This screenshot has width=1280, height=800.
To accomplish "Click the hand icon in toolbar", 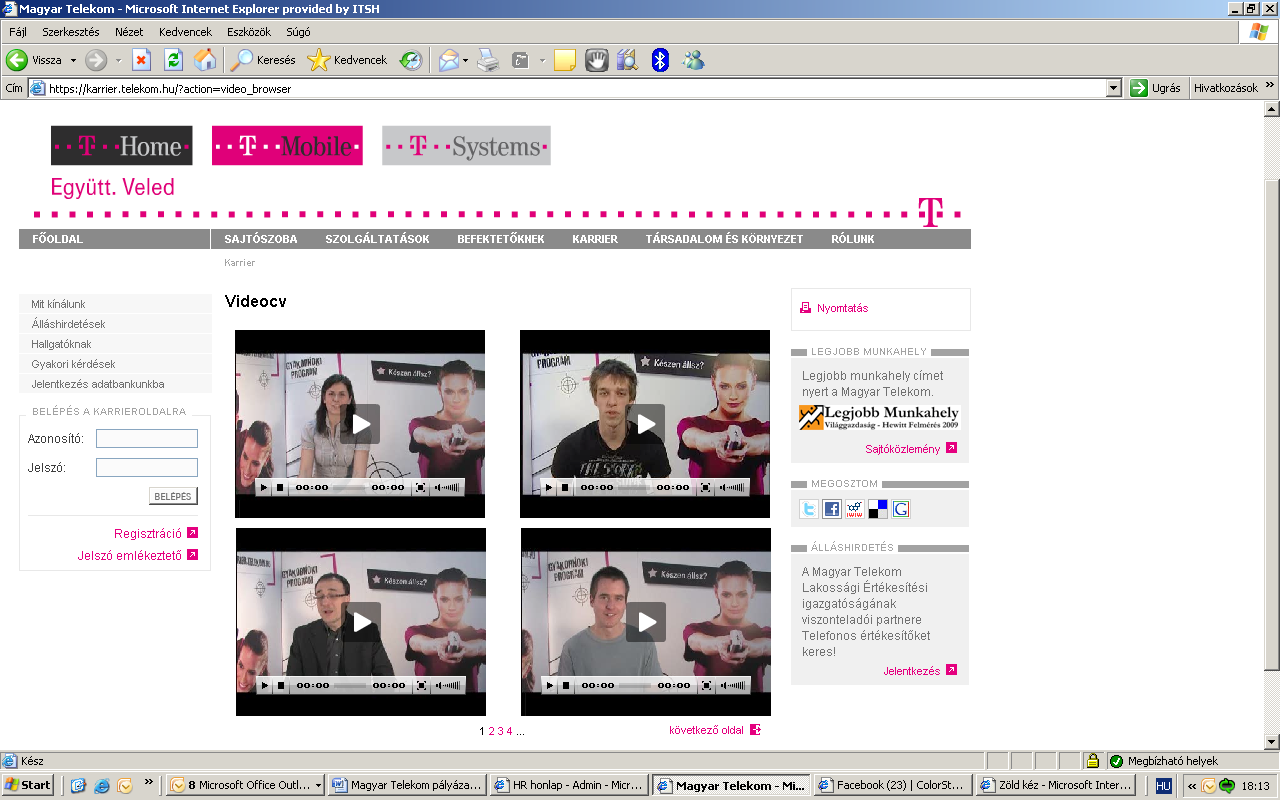I will coord(597,60).
